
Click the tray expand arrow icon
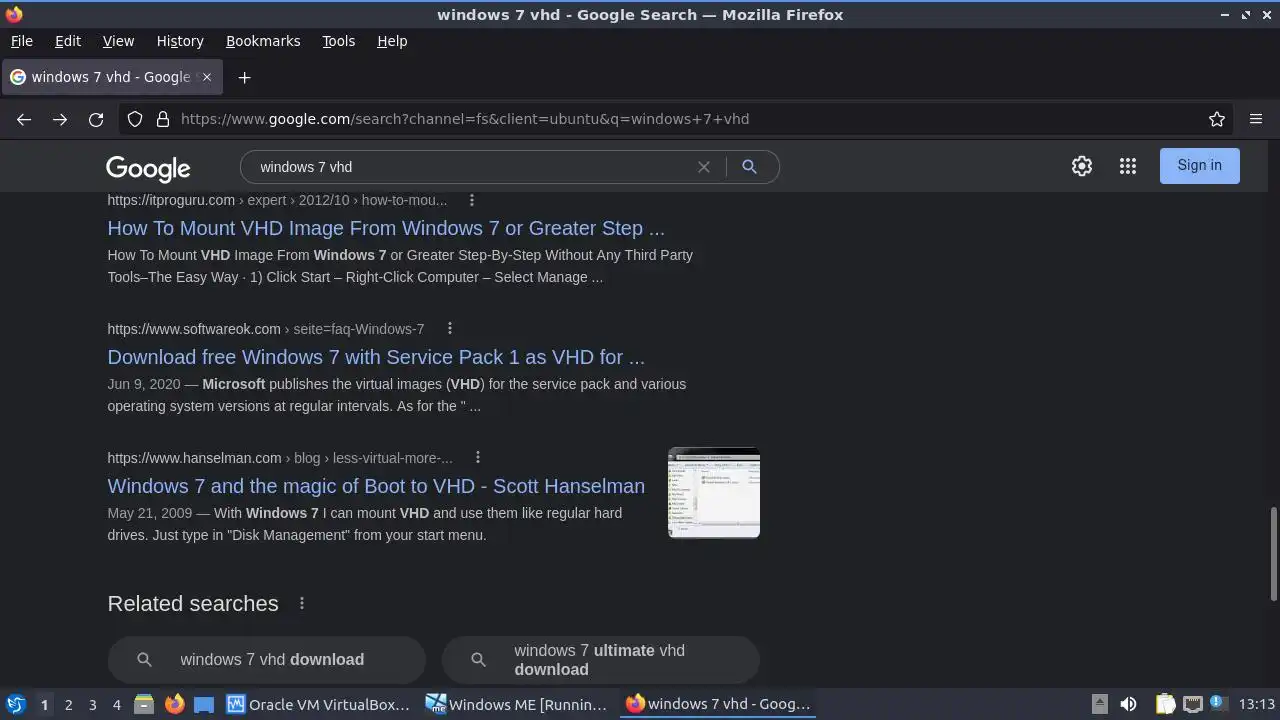click(1099, 704)
